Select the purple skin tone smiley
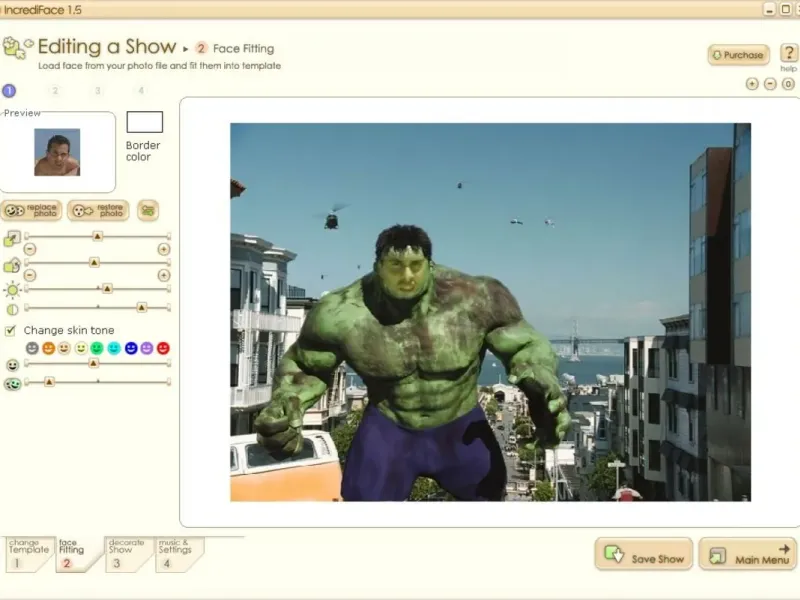This screenshot has width=800, height=600. (x=147, y=348)
